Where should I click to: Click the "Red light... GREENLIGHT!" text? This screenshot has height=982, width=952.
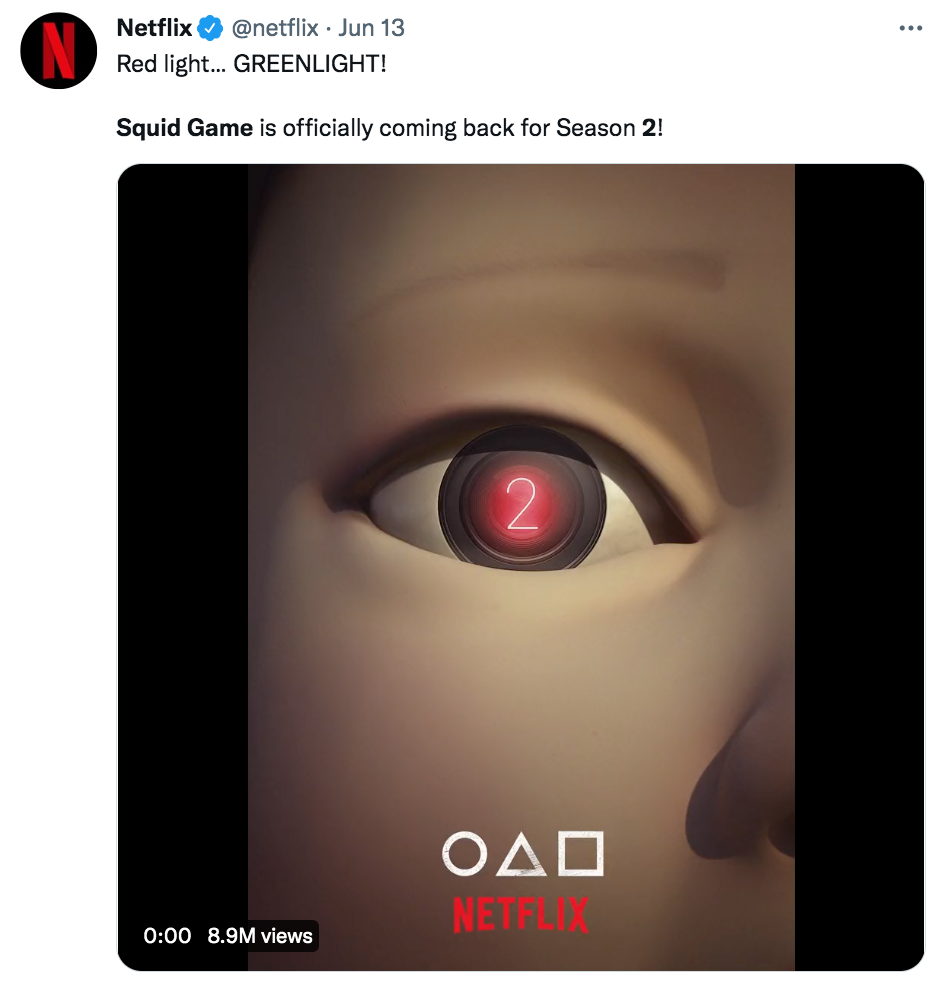pos(251,64)
